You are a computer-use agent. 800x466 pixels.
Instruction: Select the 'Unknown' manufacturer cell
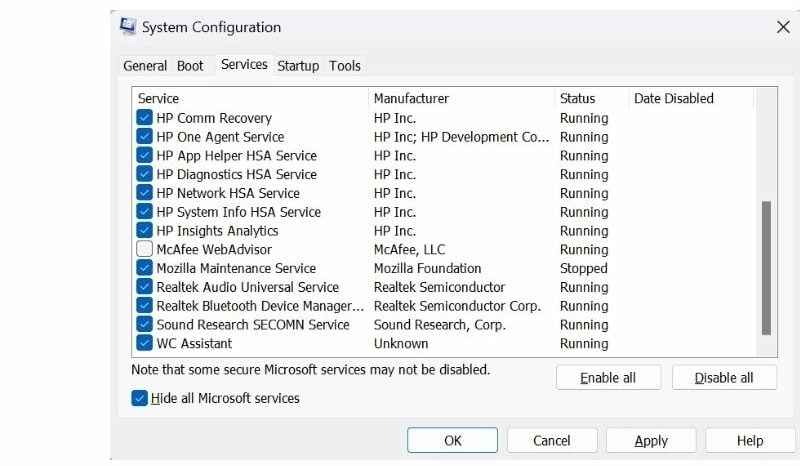401,344
